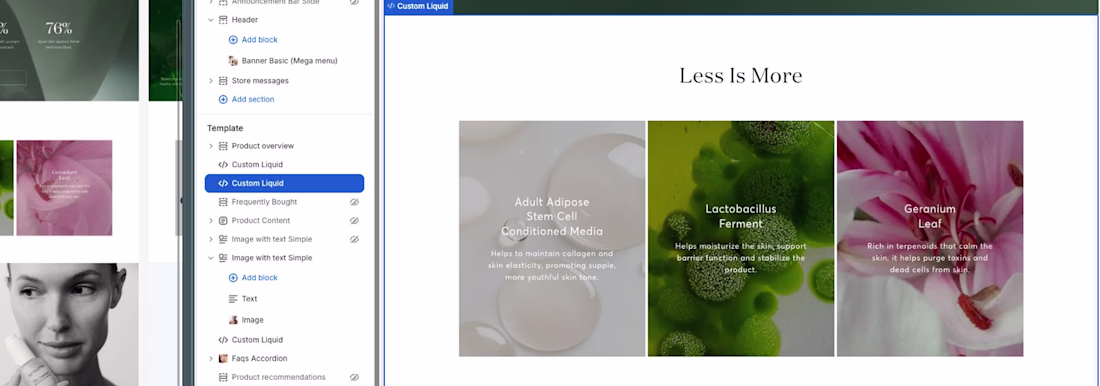Screen dimensions: 1100x386
Task: Click the code icon of the highlighted Custom Liquid row
Action: tap(223, 183)
